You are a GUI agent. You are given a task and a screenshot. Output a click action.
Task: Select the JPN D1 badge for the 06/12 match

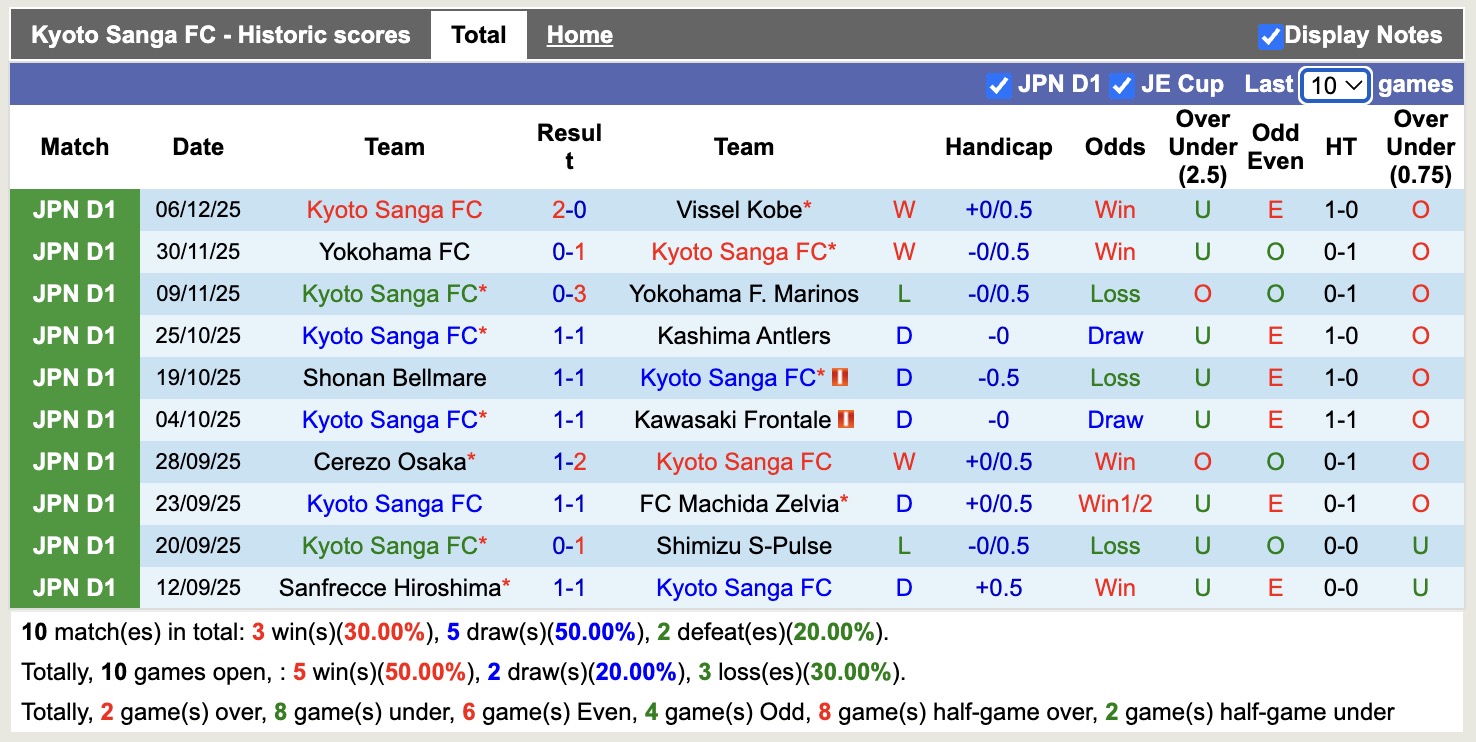74,209
